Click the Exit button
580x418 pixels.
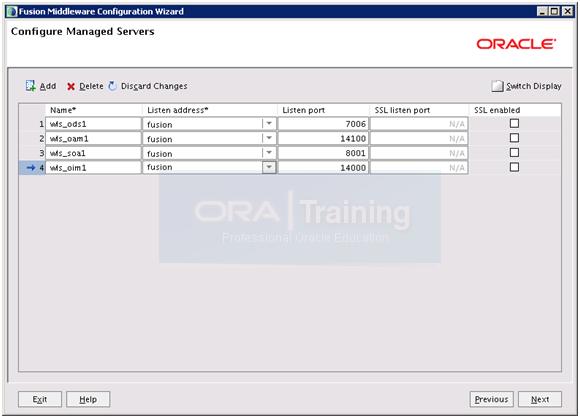click(40, 399)
